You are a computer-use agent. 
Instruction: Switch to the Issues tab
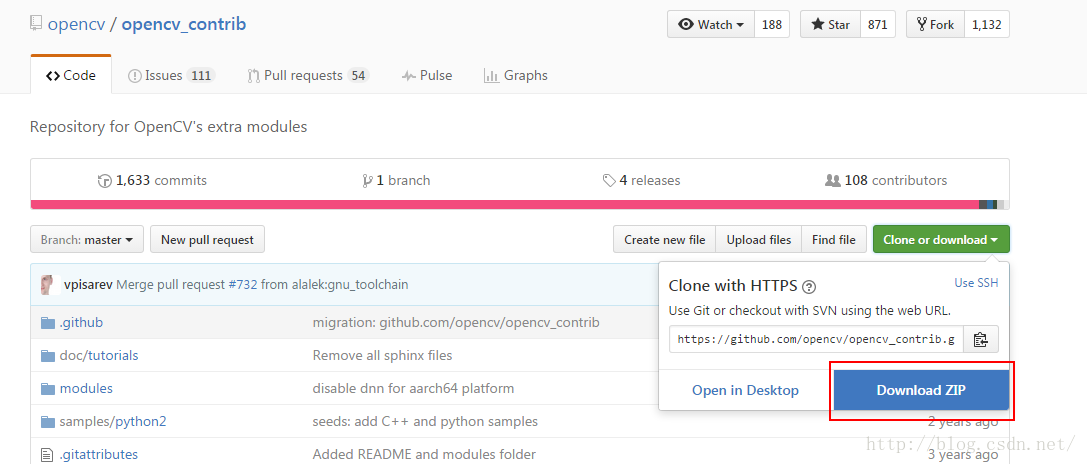click(x=171, y=76)
